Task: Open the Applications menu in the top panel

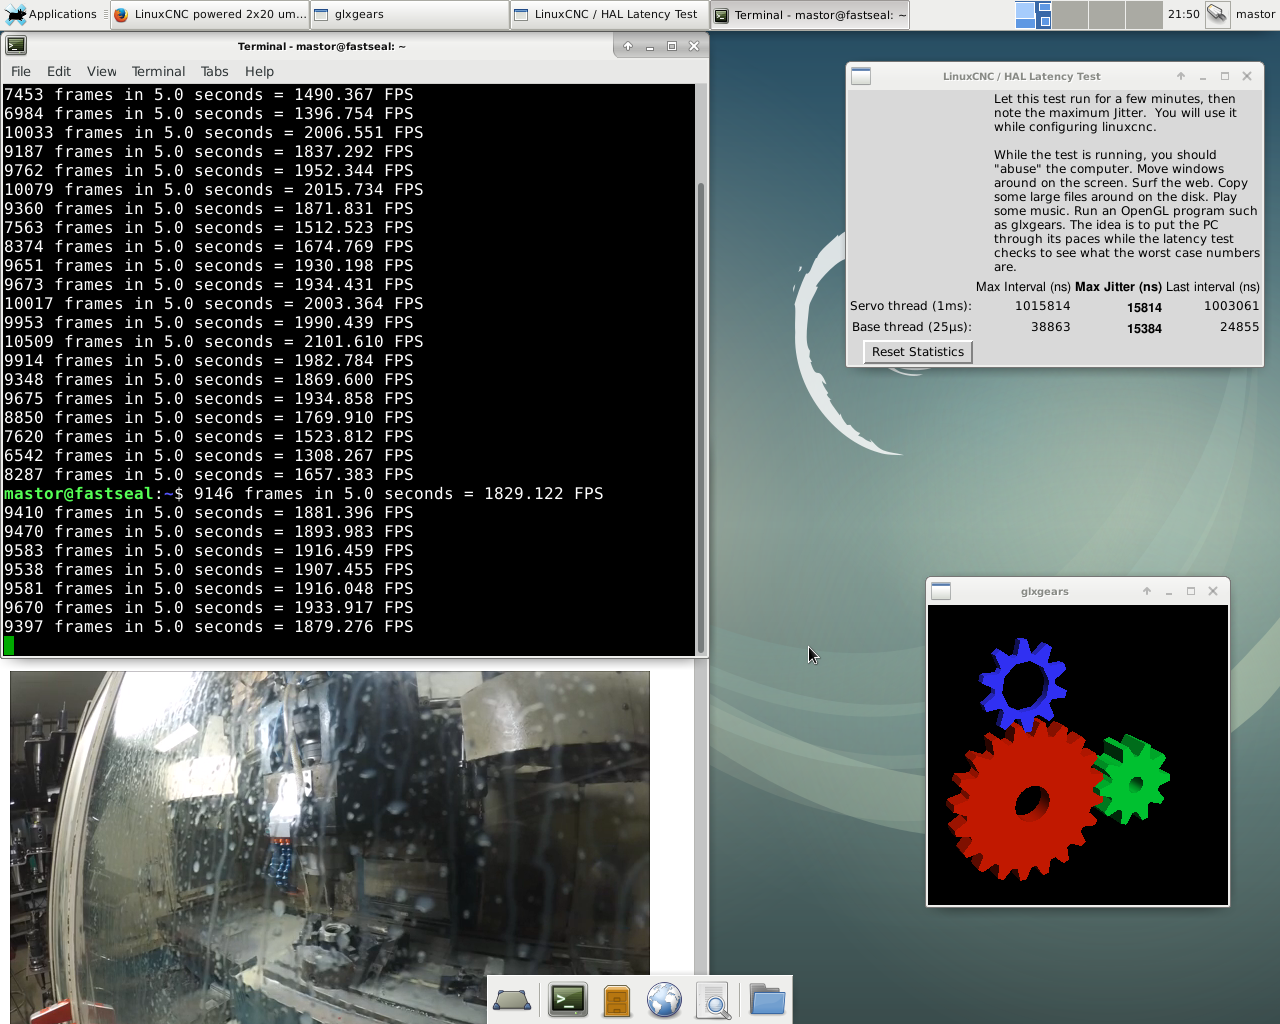Action: coord(51,14)
